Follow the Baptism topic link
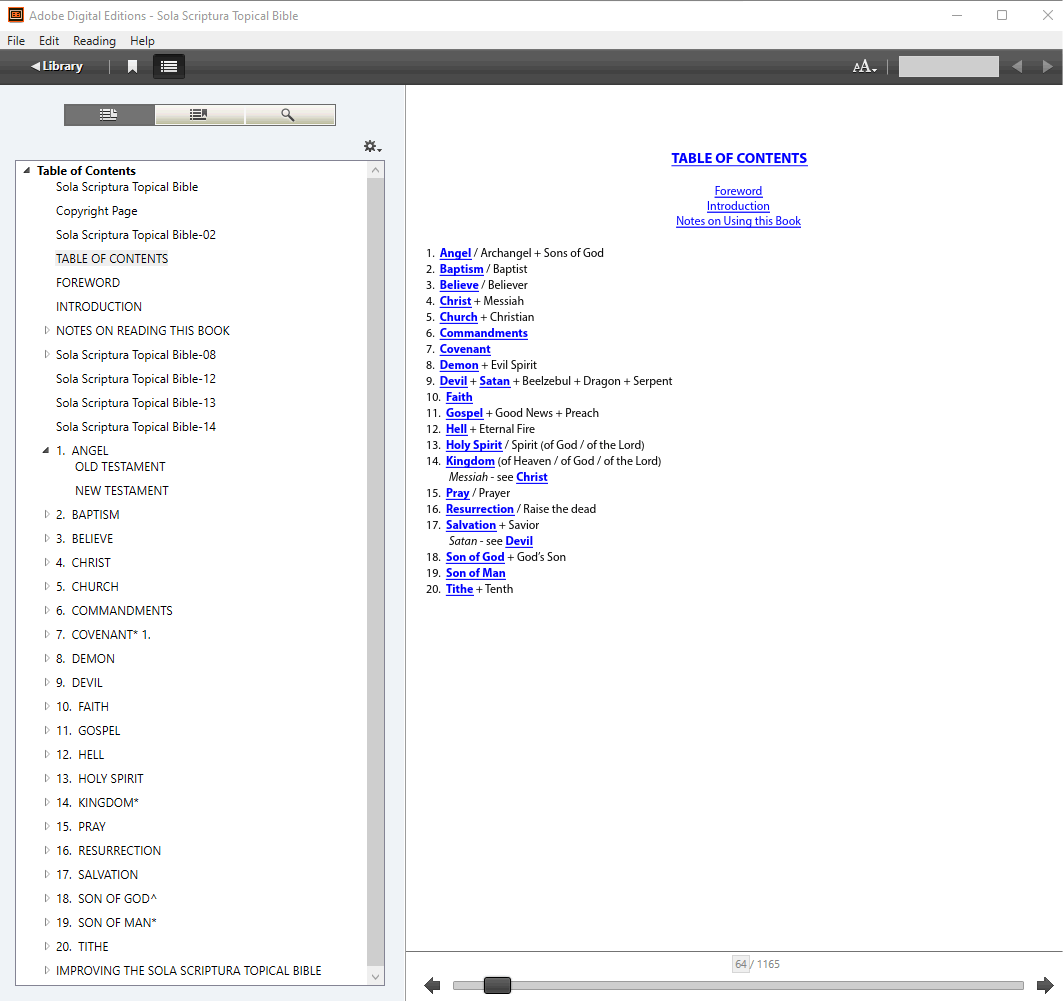 (462, 269)
